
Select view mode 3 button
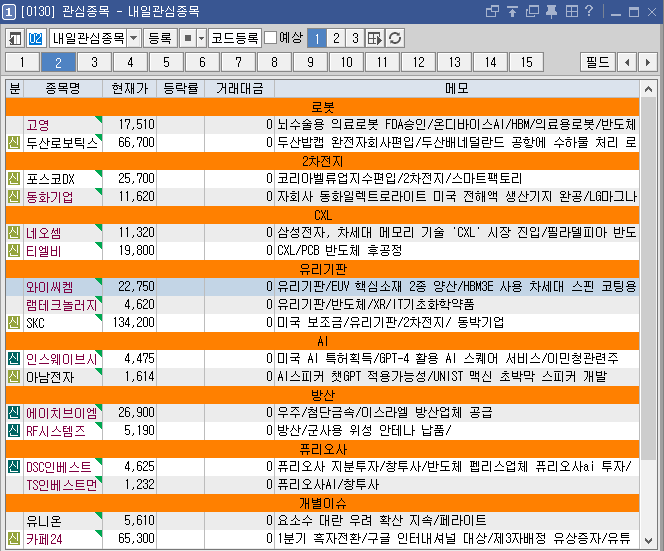pyautogui.click(x=355, y=39)
